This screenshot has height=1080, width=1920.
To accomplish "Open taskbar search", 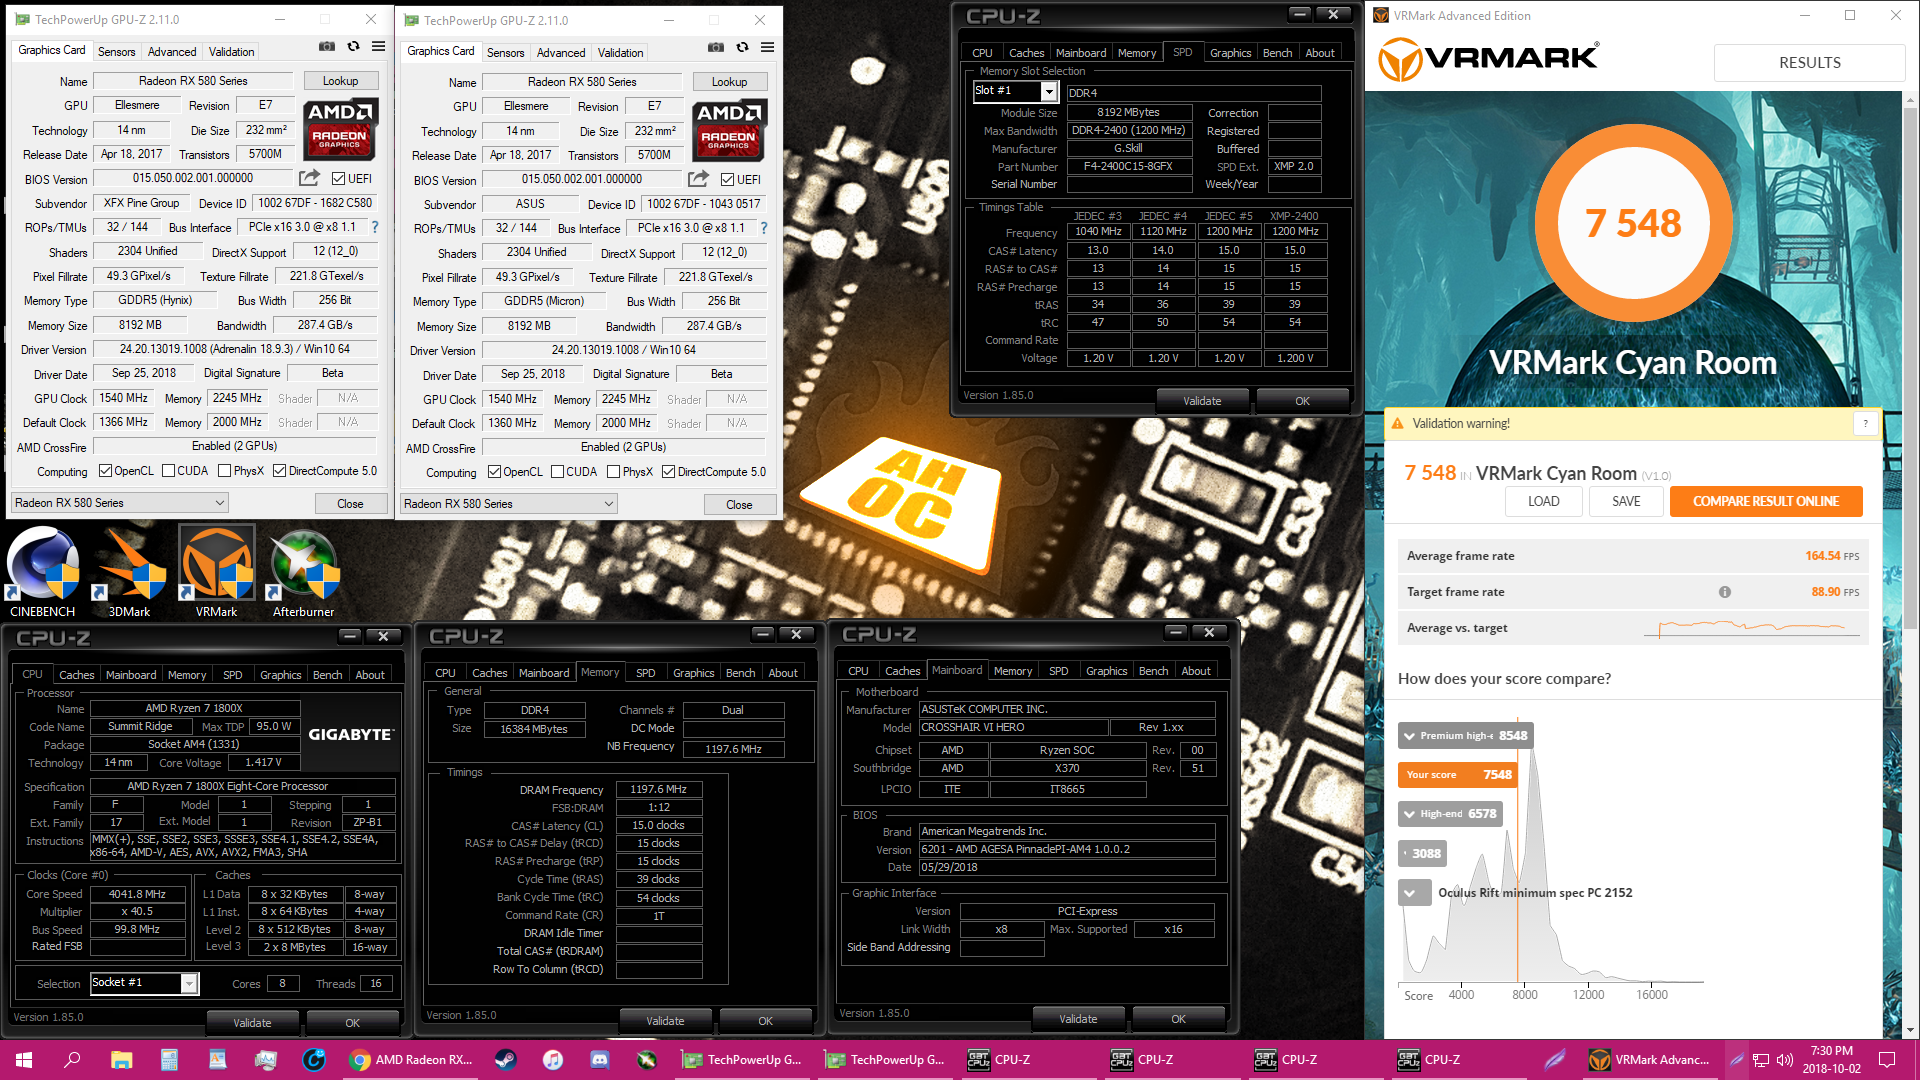I will pos(72,1059).
